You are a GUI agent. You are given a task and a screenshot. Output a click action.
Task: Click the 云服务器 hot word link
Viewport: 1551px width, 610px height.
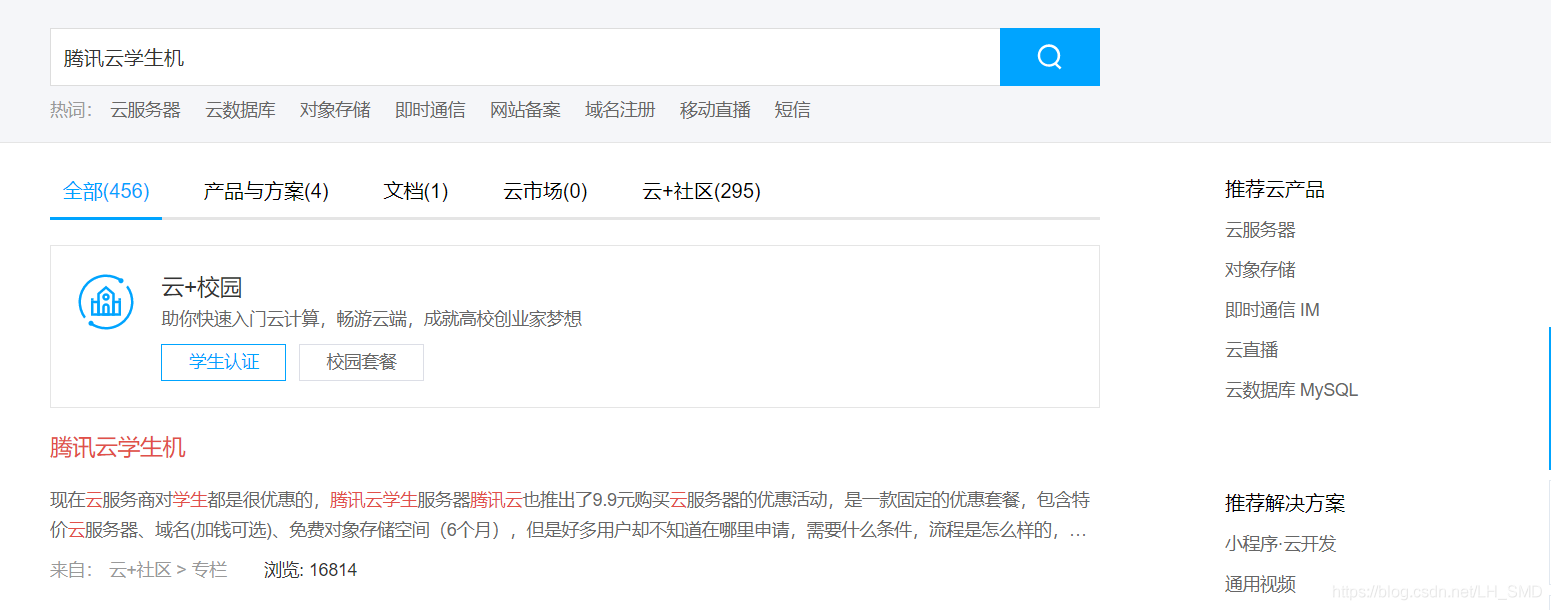146,109
